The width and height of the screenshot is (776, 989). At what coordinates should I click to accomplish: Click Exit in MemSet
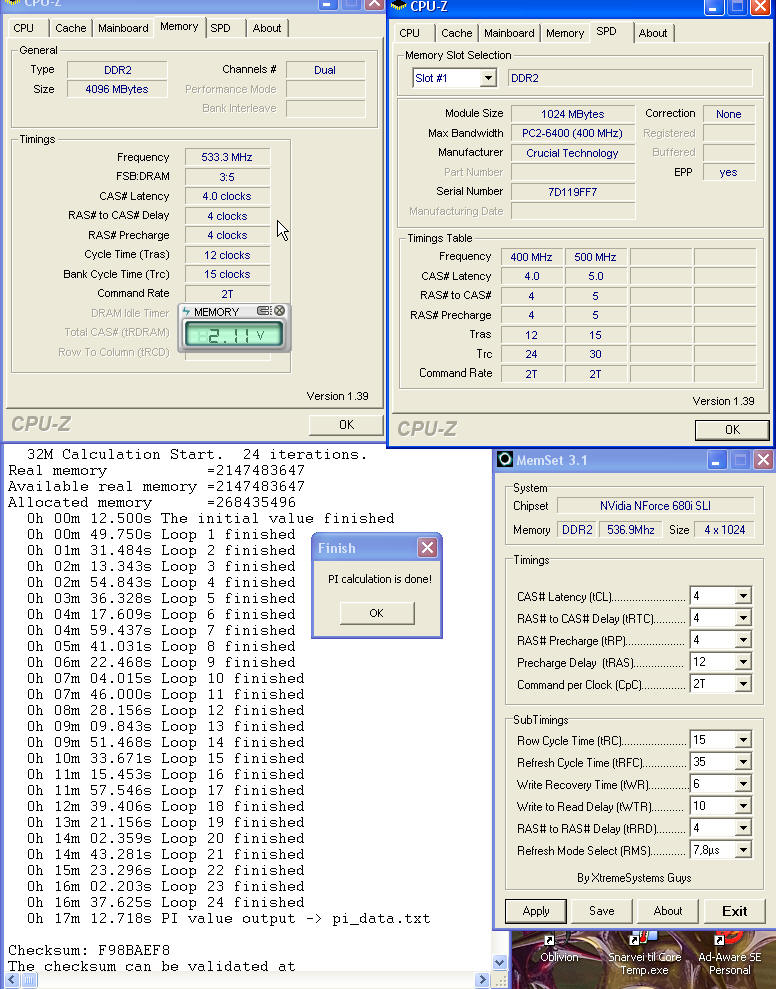[734, 911]
